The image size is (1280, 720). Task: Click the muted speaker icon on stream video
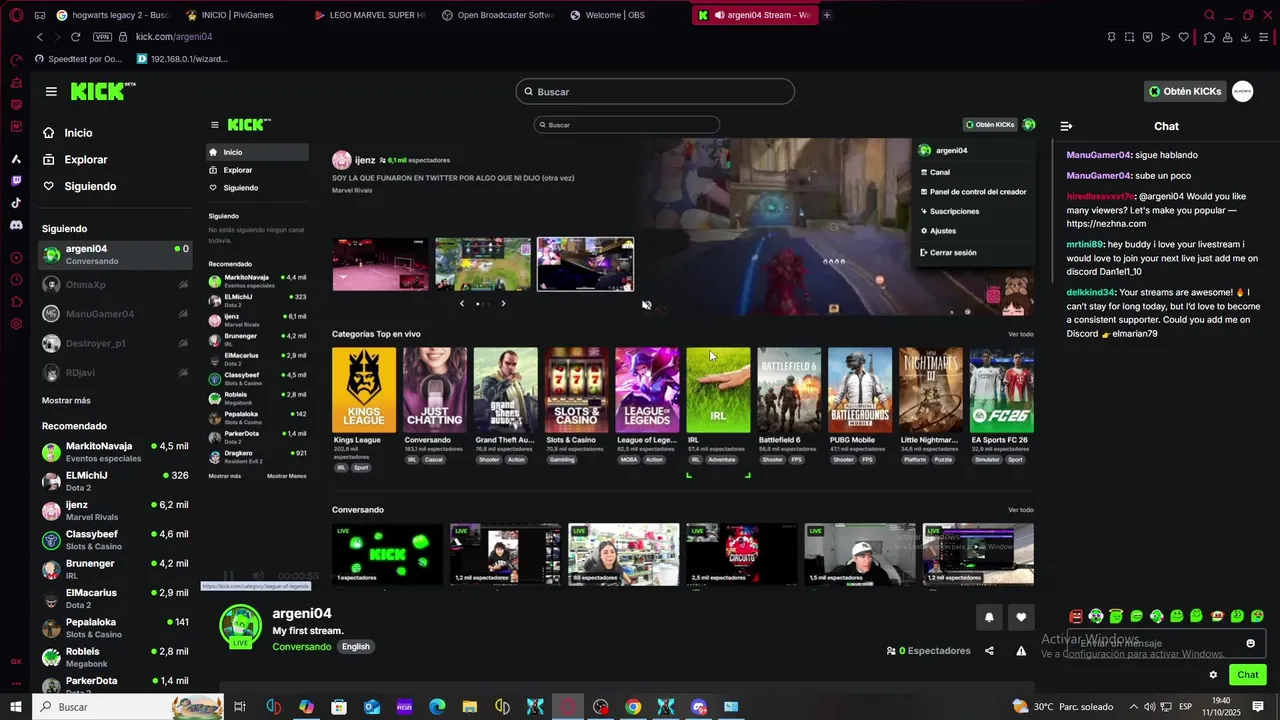(x=646, y=305)
